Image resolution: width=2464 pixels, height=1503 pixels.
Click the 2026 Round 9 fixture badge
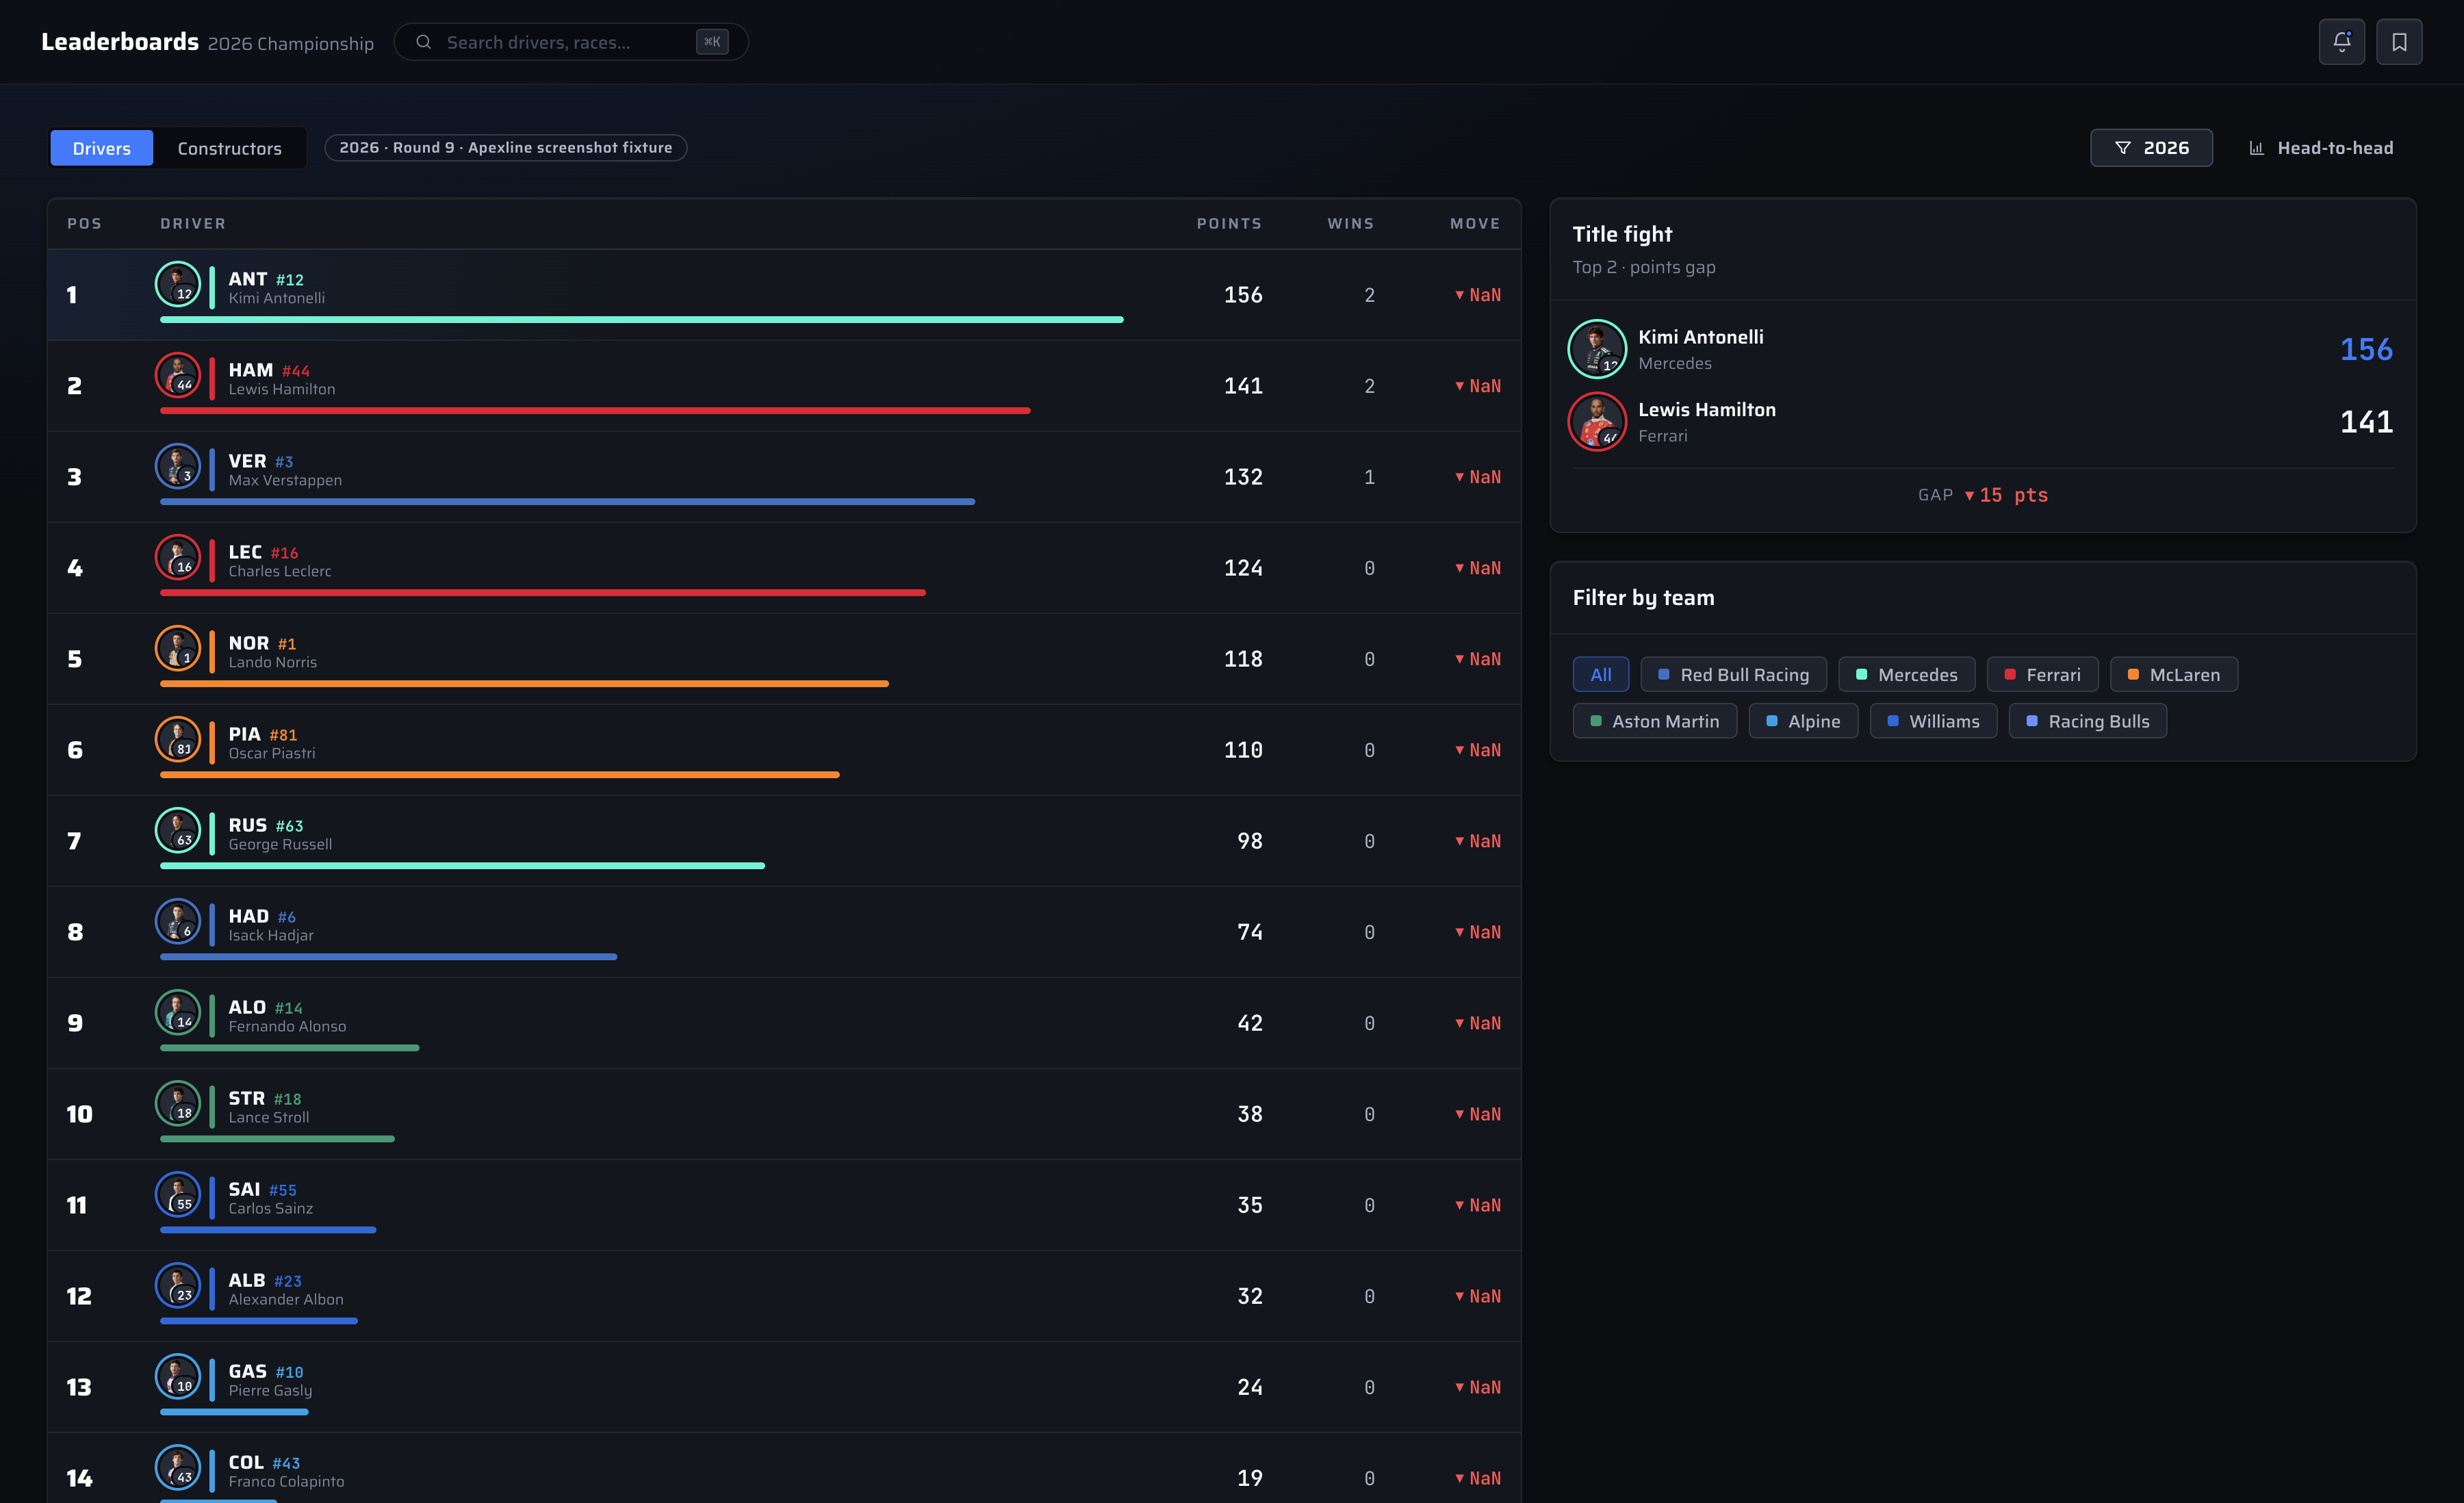(x=506, y=148)
